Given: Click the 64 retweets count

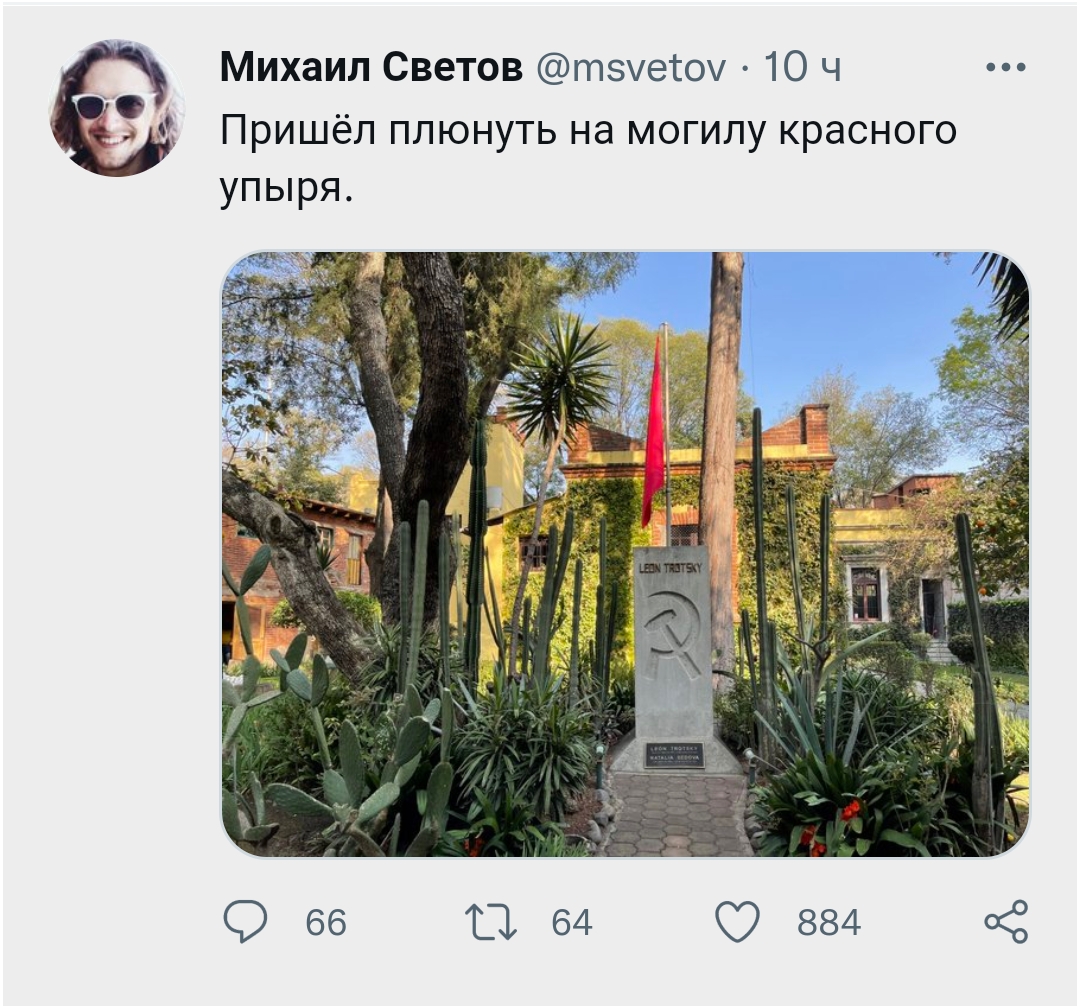Looking at the screenshot, I should pos(572,923).
